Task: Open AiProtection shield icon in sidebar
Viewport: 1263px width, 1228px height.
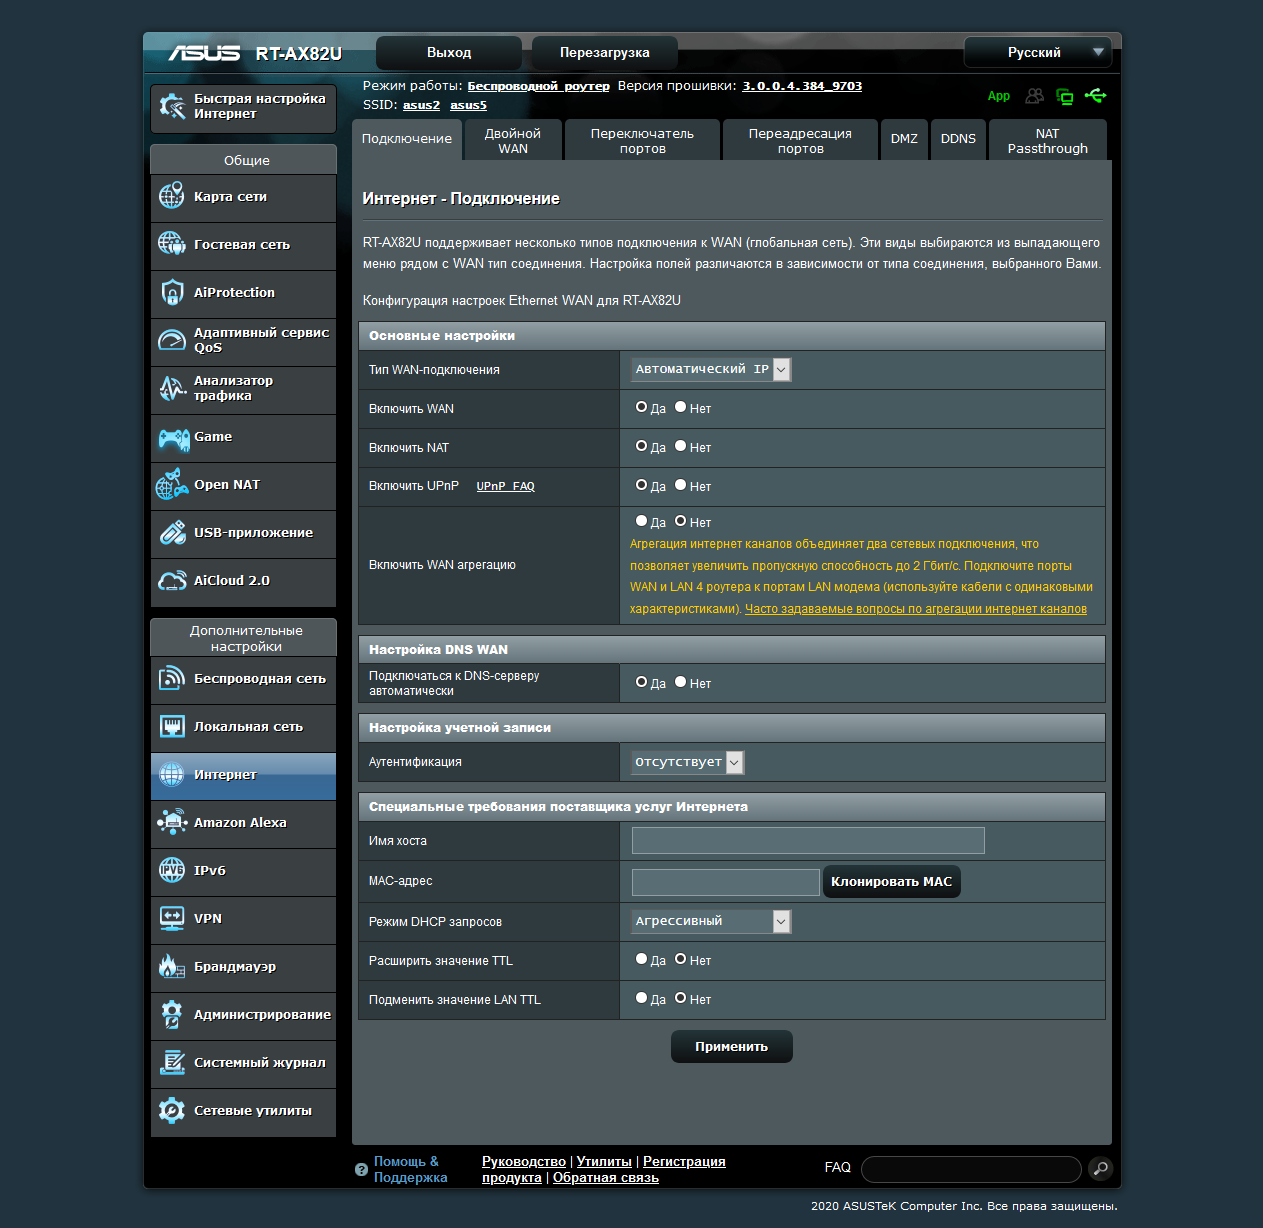Action: [x=172, y=292]
